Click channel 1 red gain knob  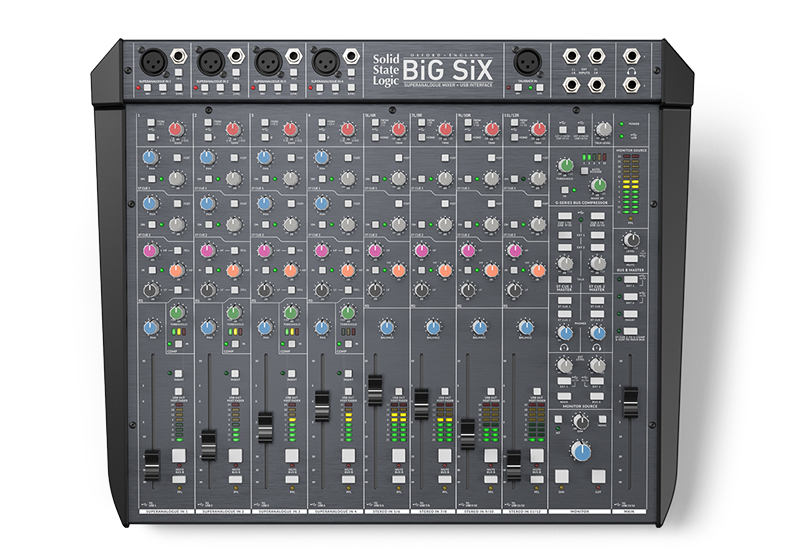176,129
